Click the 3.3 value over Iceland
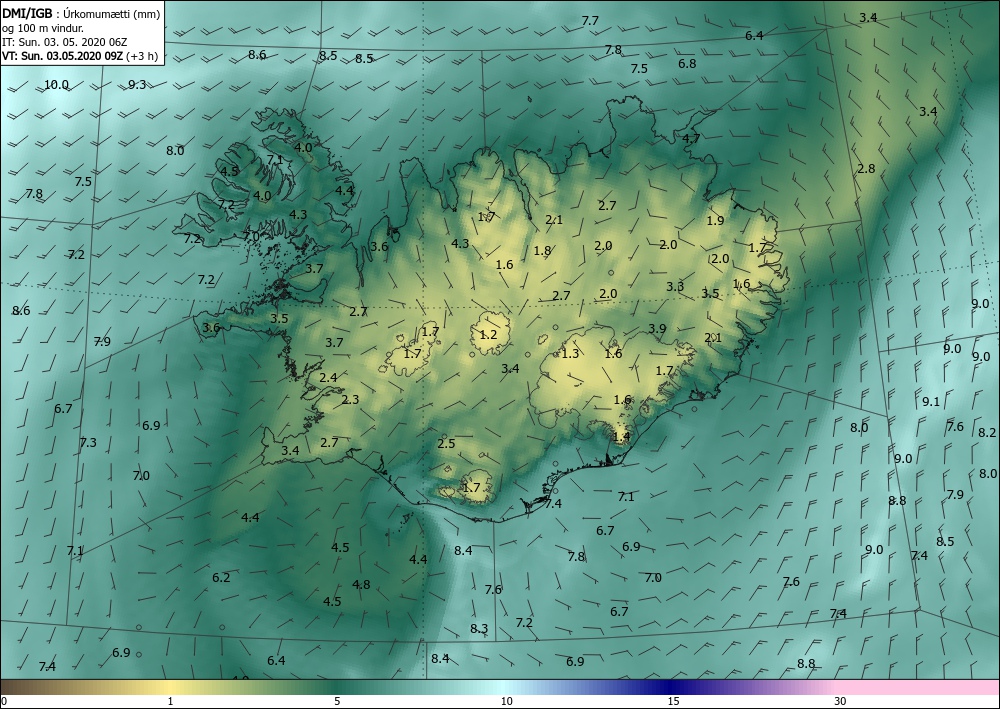The width and height of the screenshot is (1000, 709). pyautogui.click(x=675, y=286)
